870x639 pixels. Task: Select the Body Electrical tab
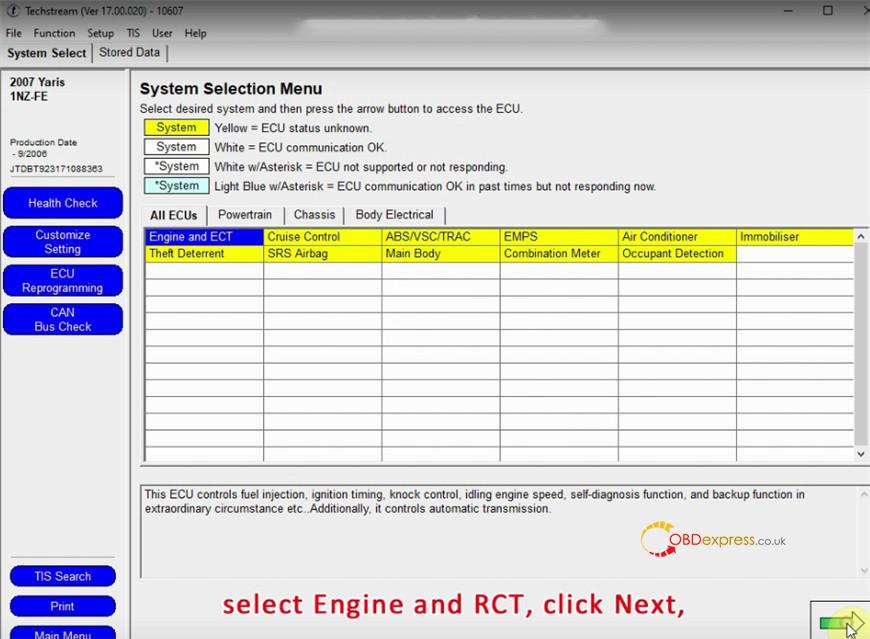[x=394, y=215]
